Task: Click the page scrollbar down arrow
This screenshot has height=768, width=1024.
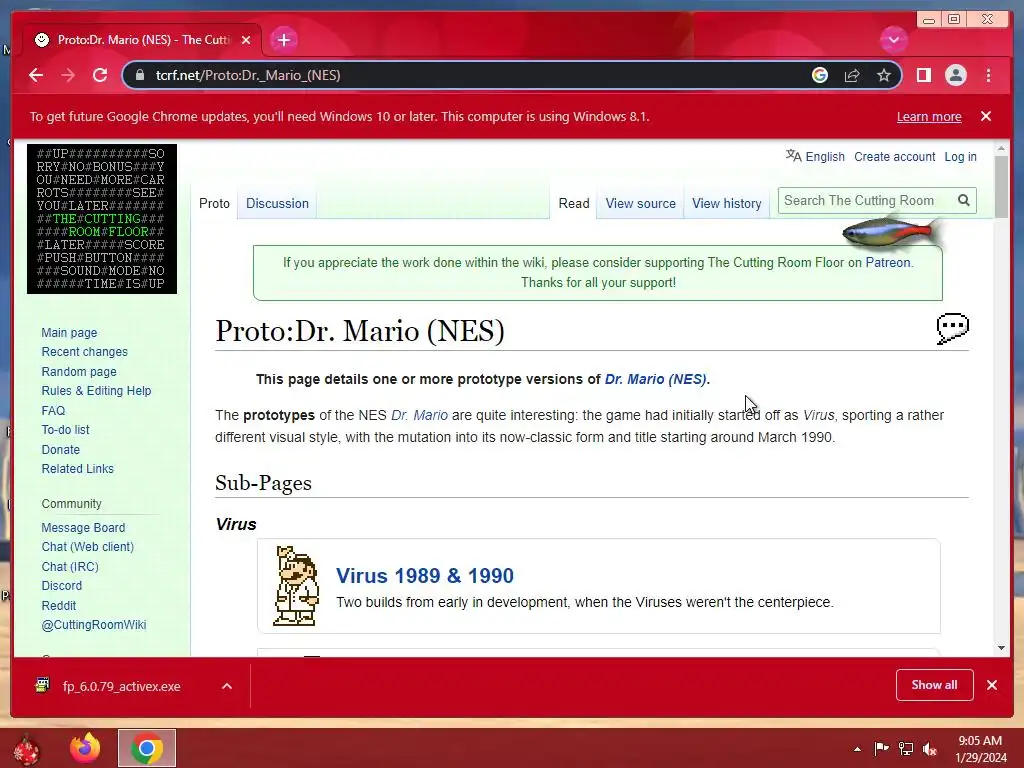Action: pyautogui.click(x=1001, y=648)
